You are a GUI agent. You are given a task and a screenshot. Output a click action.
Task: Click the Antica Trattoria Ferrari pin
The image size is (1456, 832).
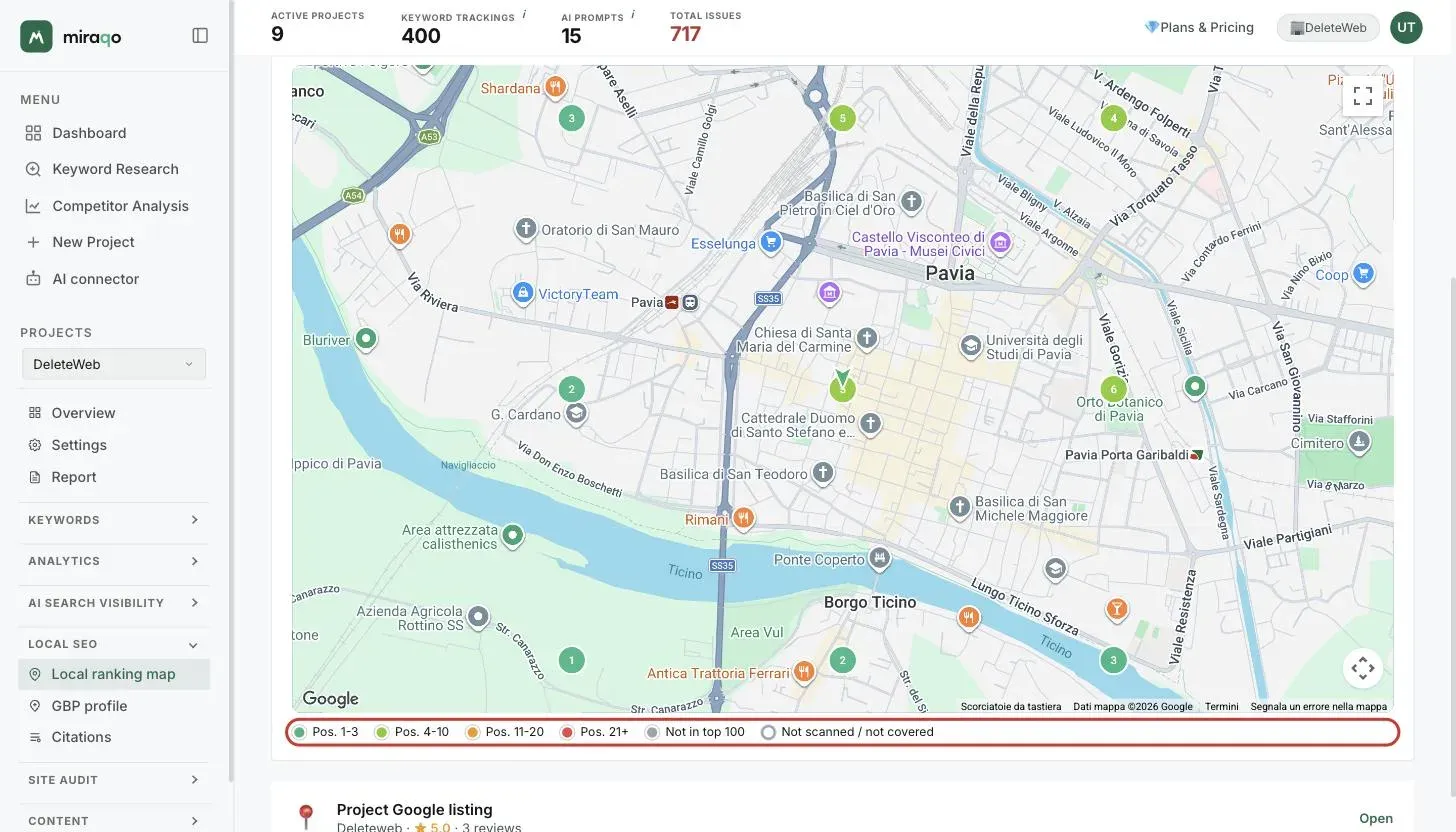click(804, 672)
